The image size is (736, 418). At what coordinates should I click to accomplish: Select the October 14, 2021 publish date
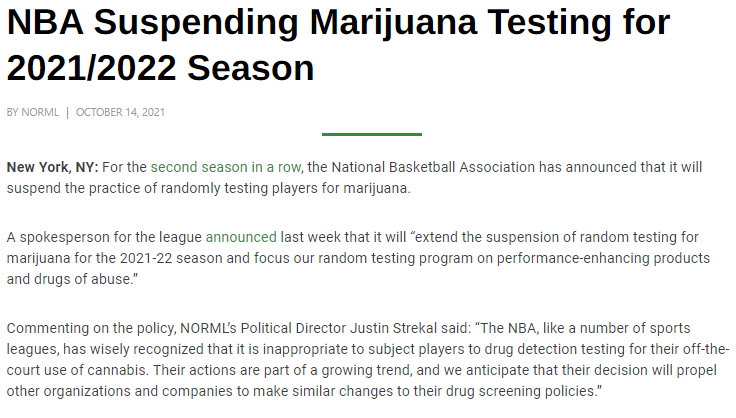point(120,112)
